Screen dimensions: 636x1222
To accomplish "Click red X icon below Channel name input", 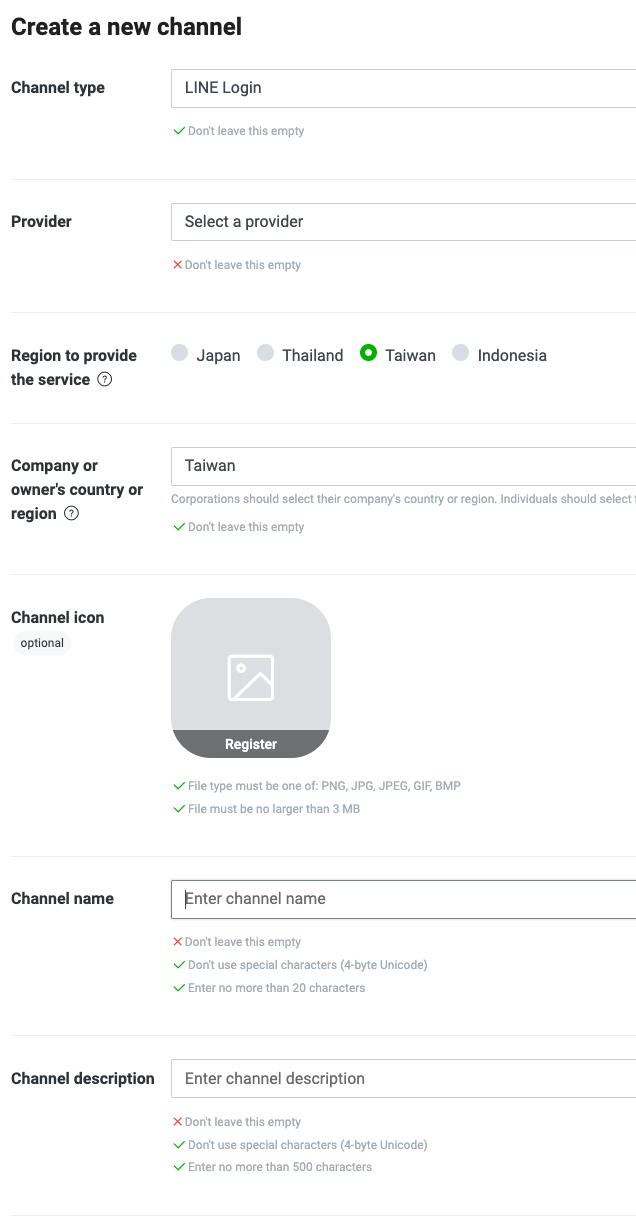I will point(177,942).
